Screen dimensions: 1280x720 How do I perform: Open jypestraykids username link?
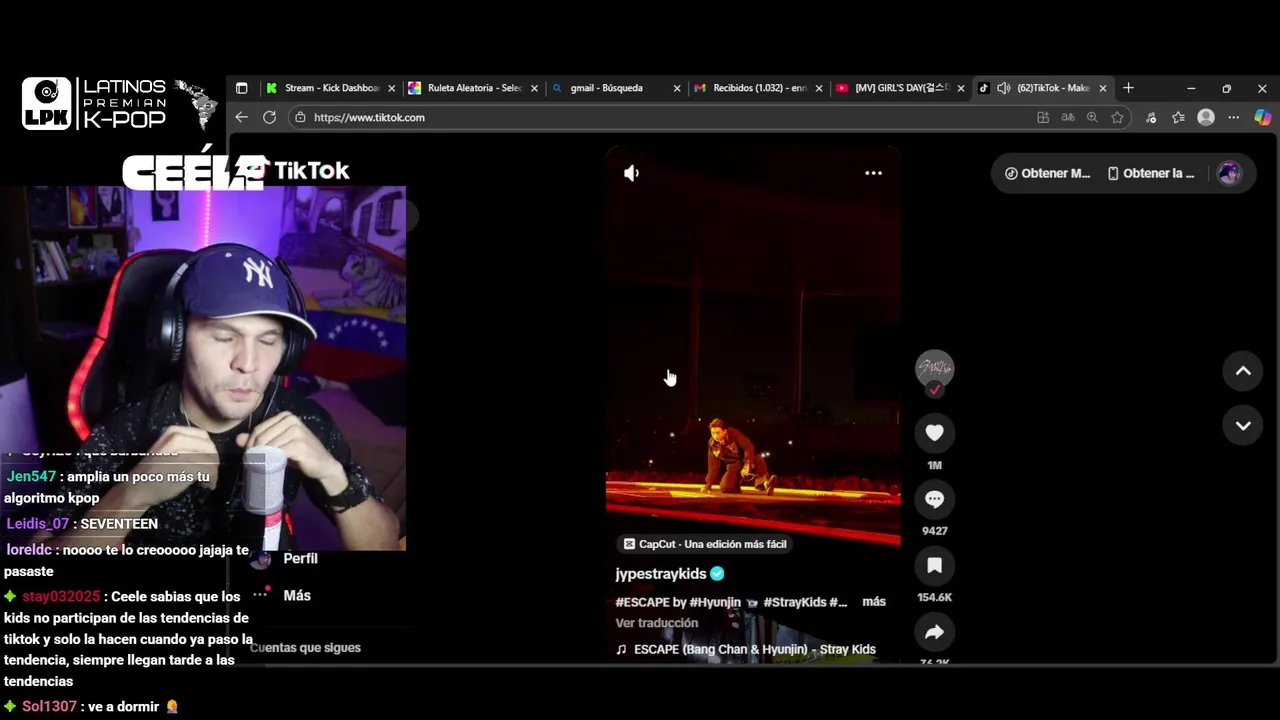[661, 574]
